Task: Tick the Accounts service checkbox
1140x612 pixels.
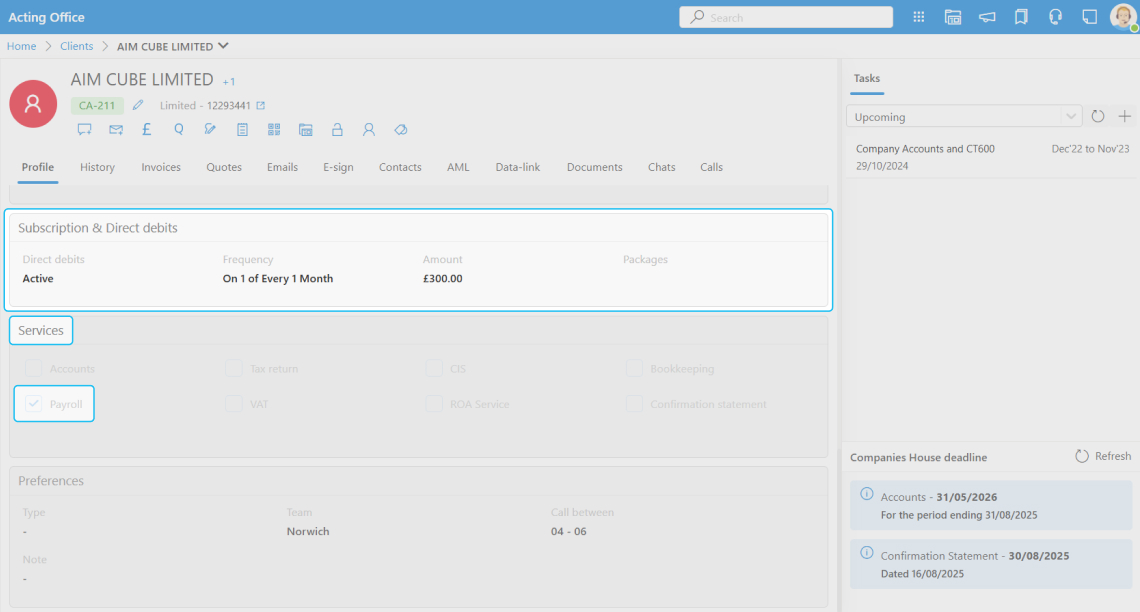Action: pos(34,368)
